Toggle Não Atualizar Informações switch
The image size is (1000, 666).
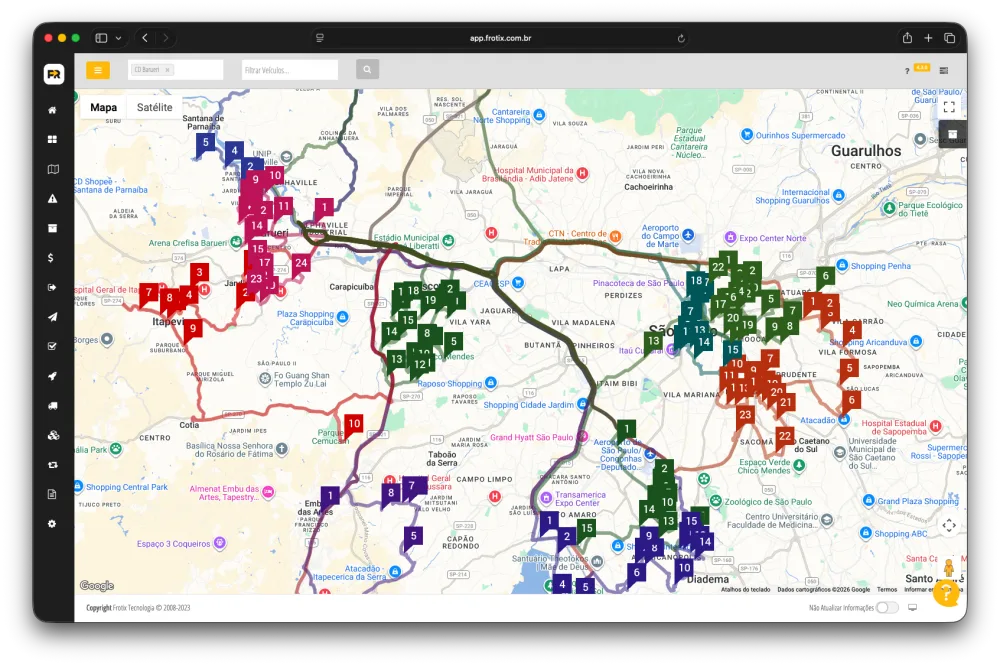887,607
